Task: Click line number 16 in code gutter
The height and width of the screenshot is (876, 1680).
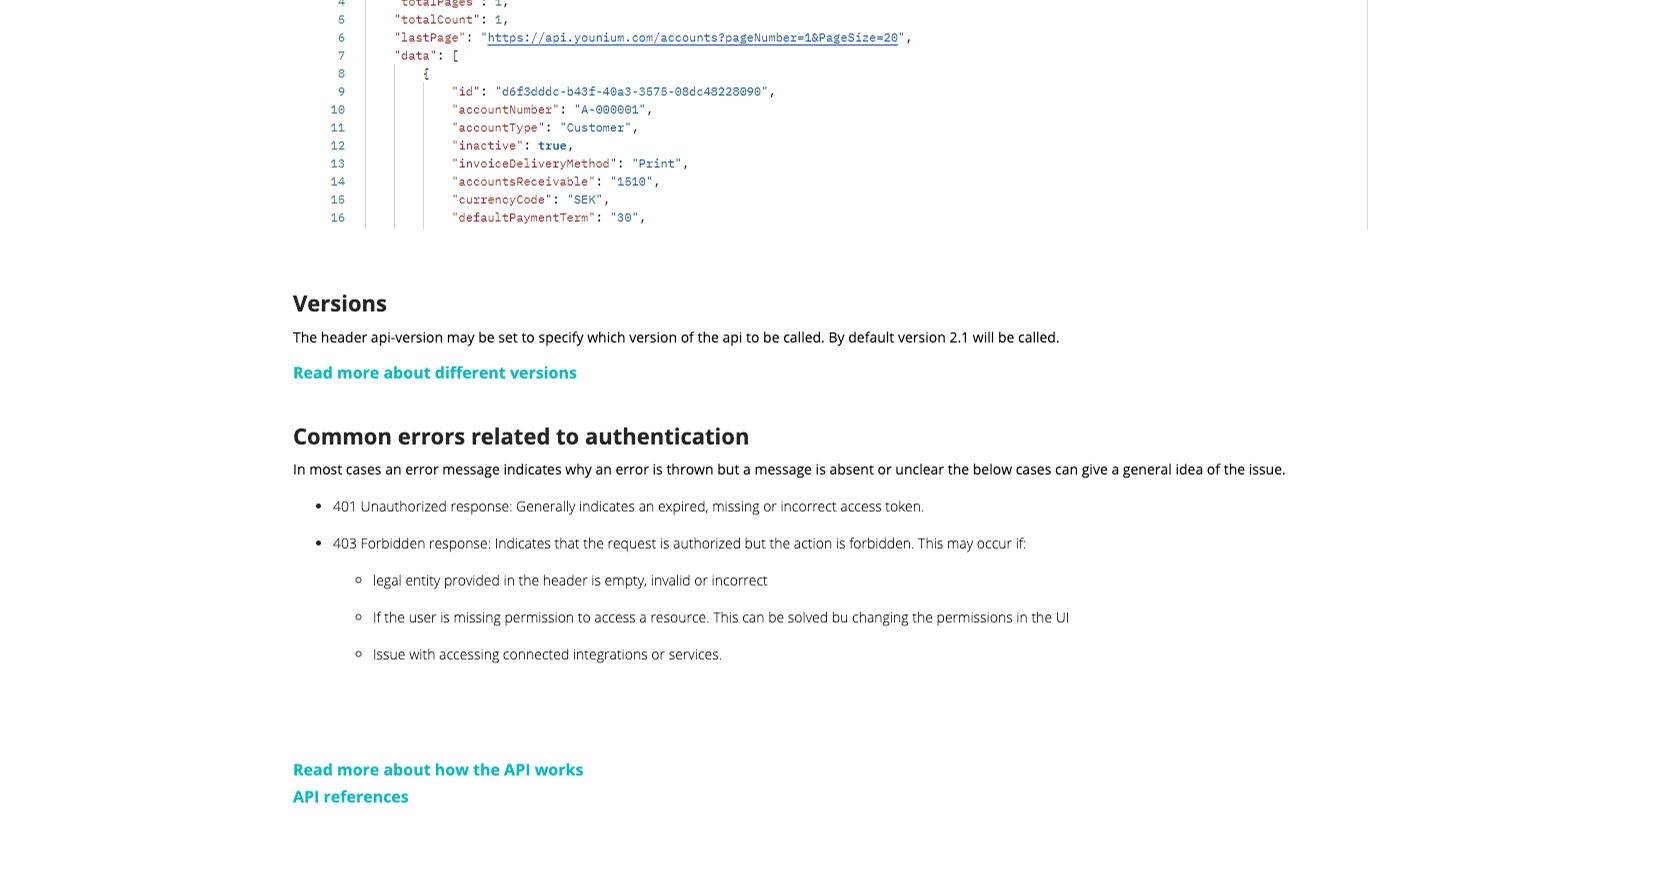Action: tap(338, 218)
